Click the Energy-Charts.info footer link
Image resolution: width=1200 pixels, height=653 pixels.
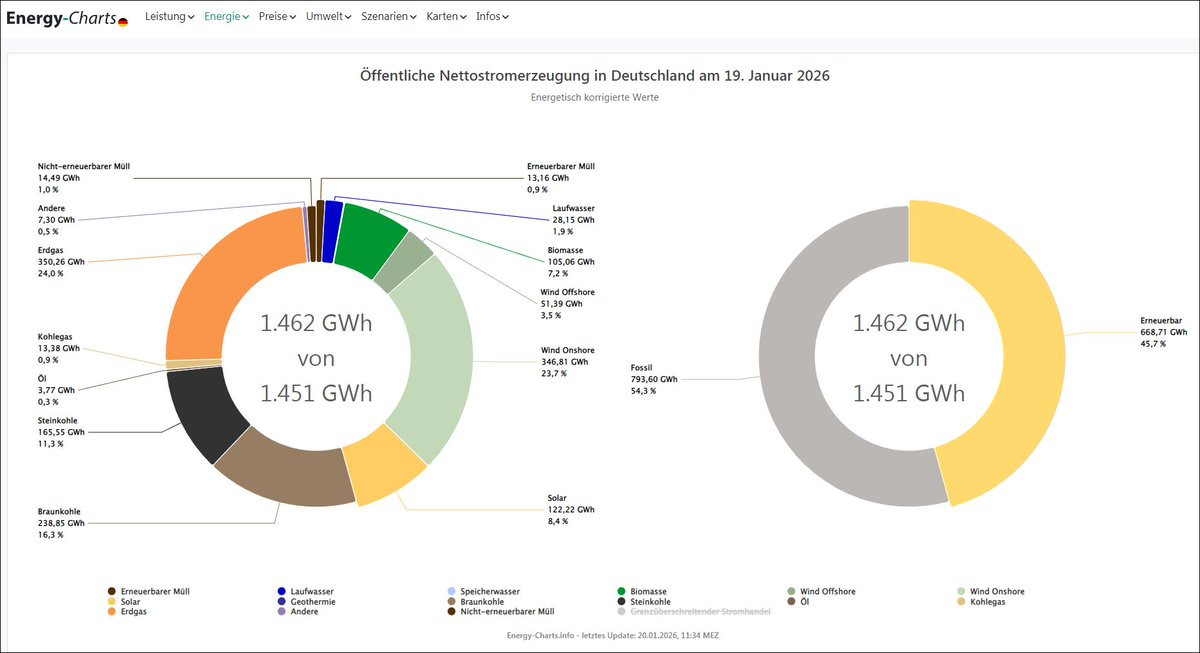541,635
